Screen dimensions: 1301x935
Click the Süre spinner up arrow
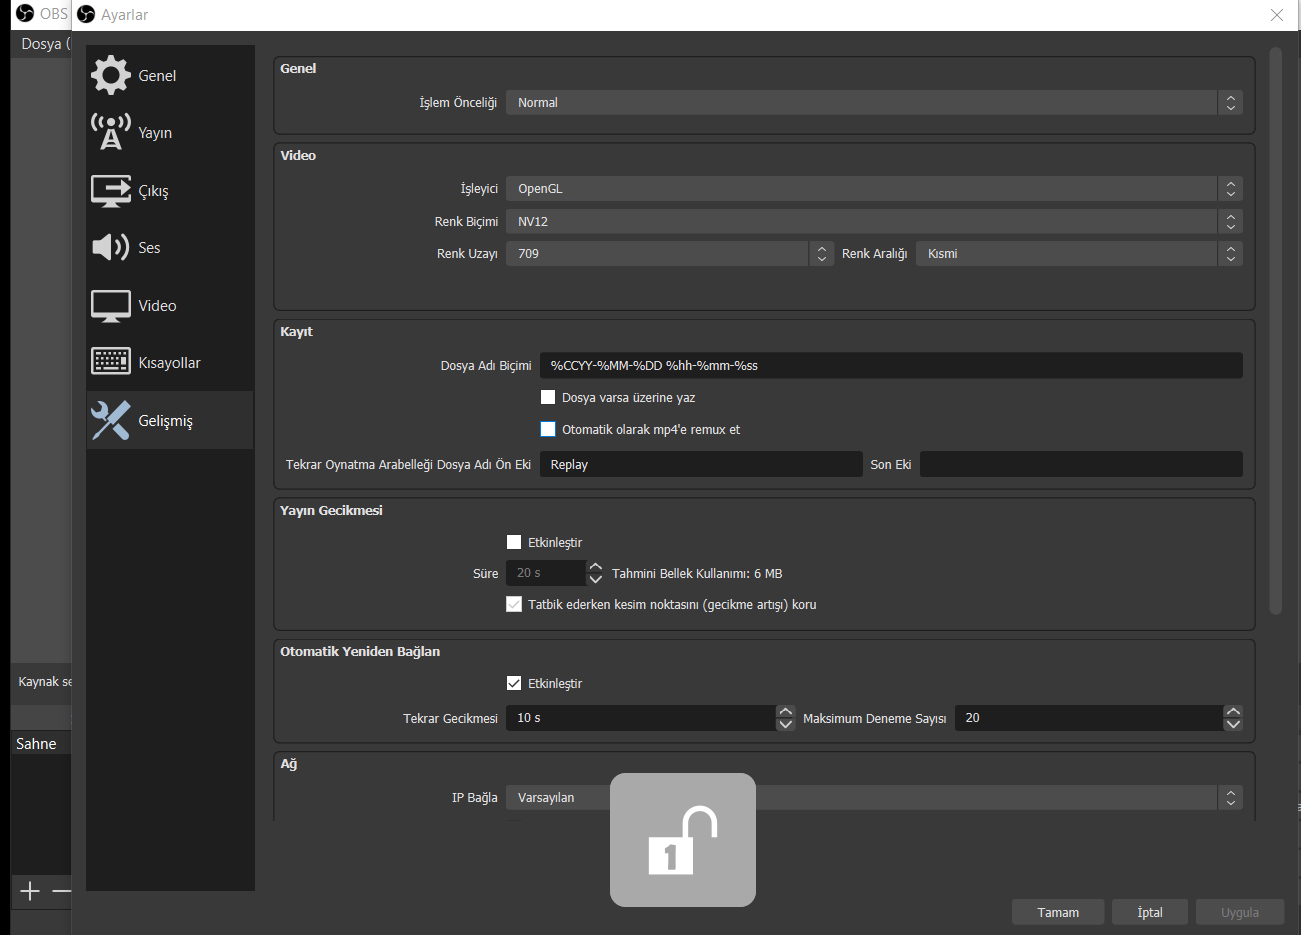(596, 567)
